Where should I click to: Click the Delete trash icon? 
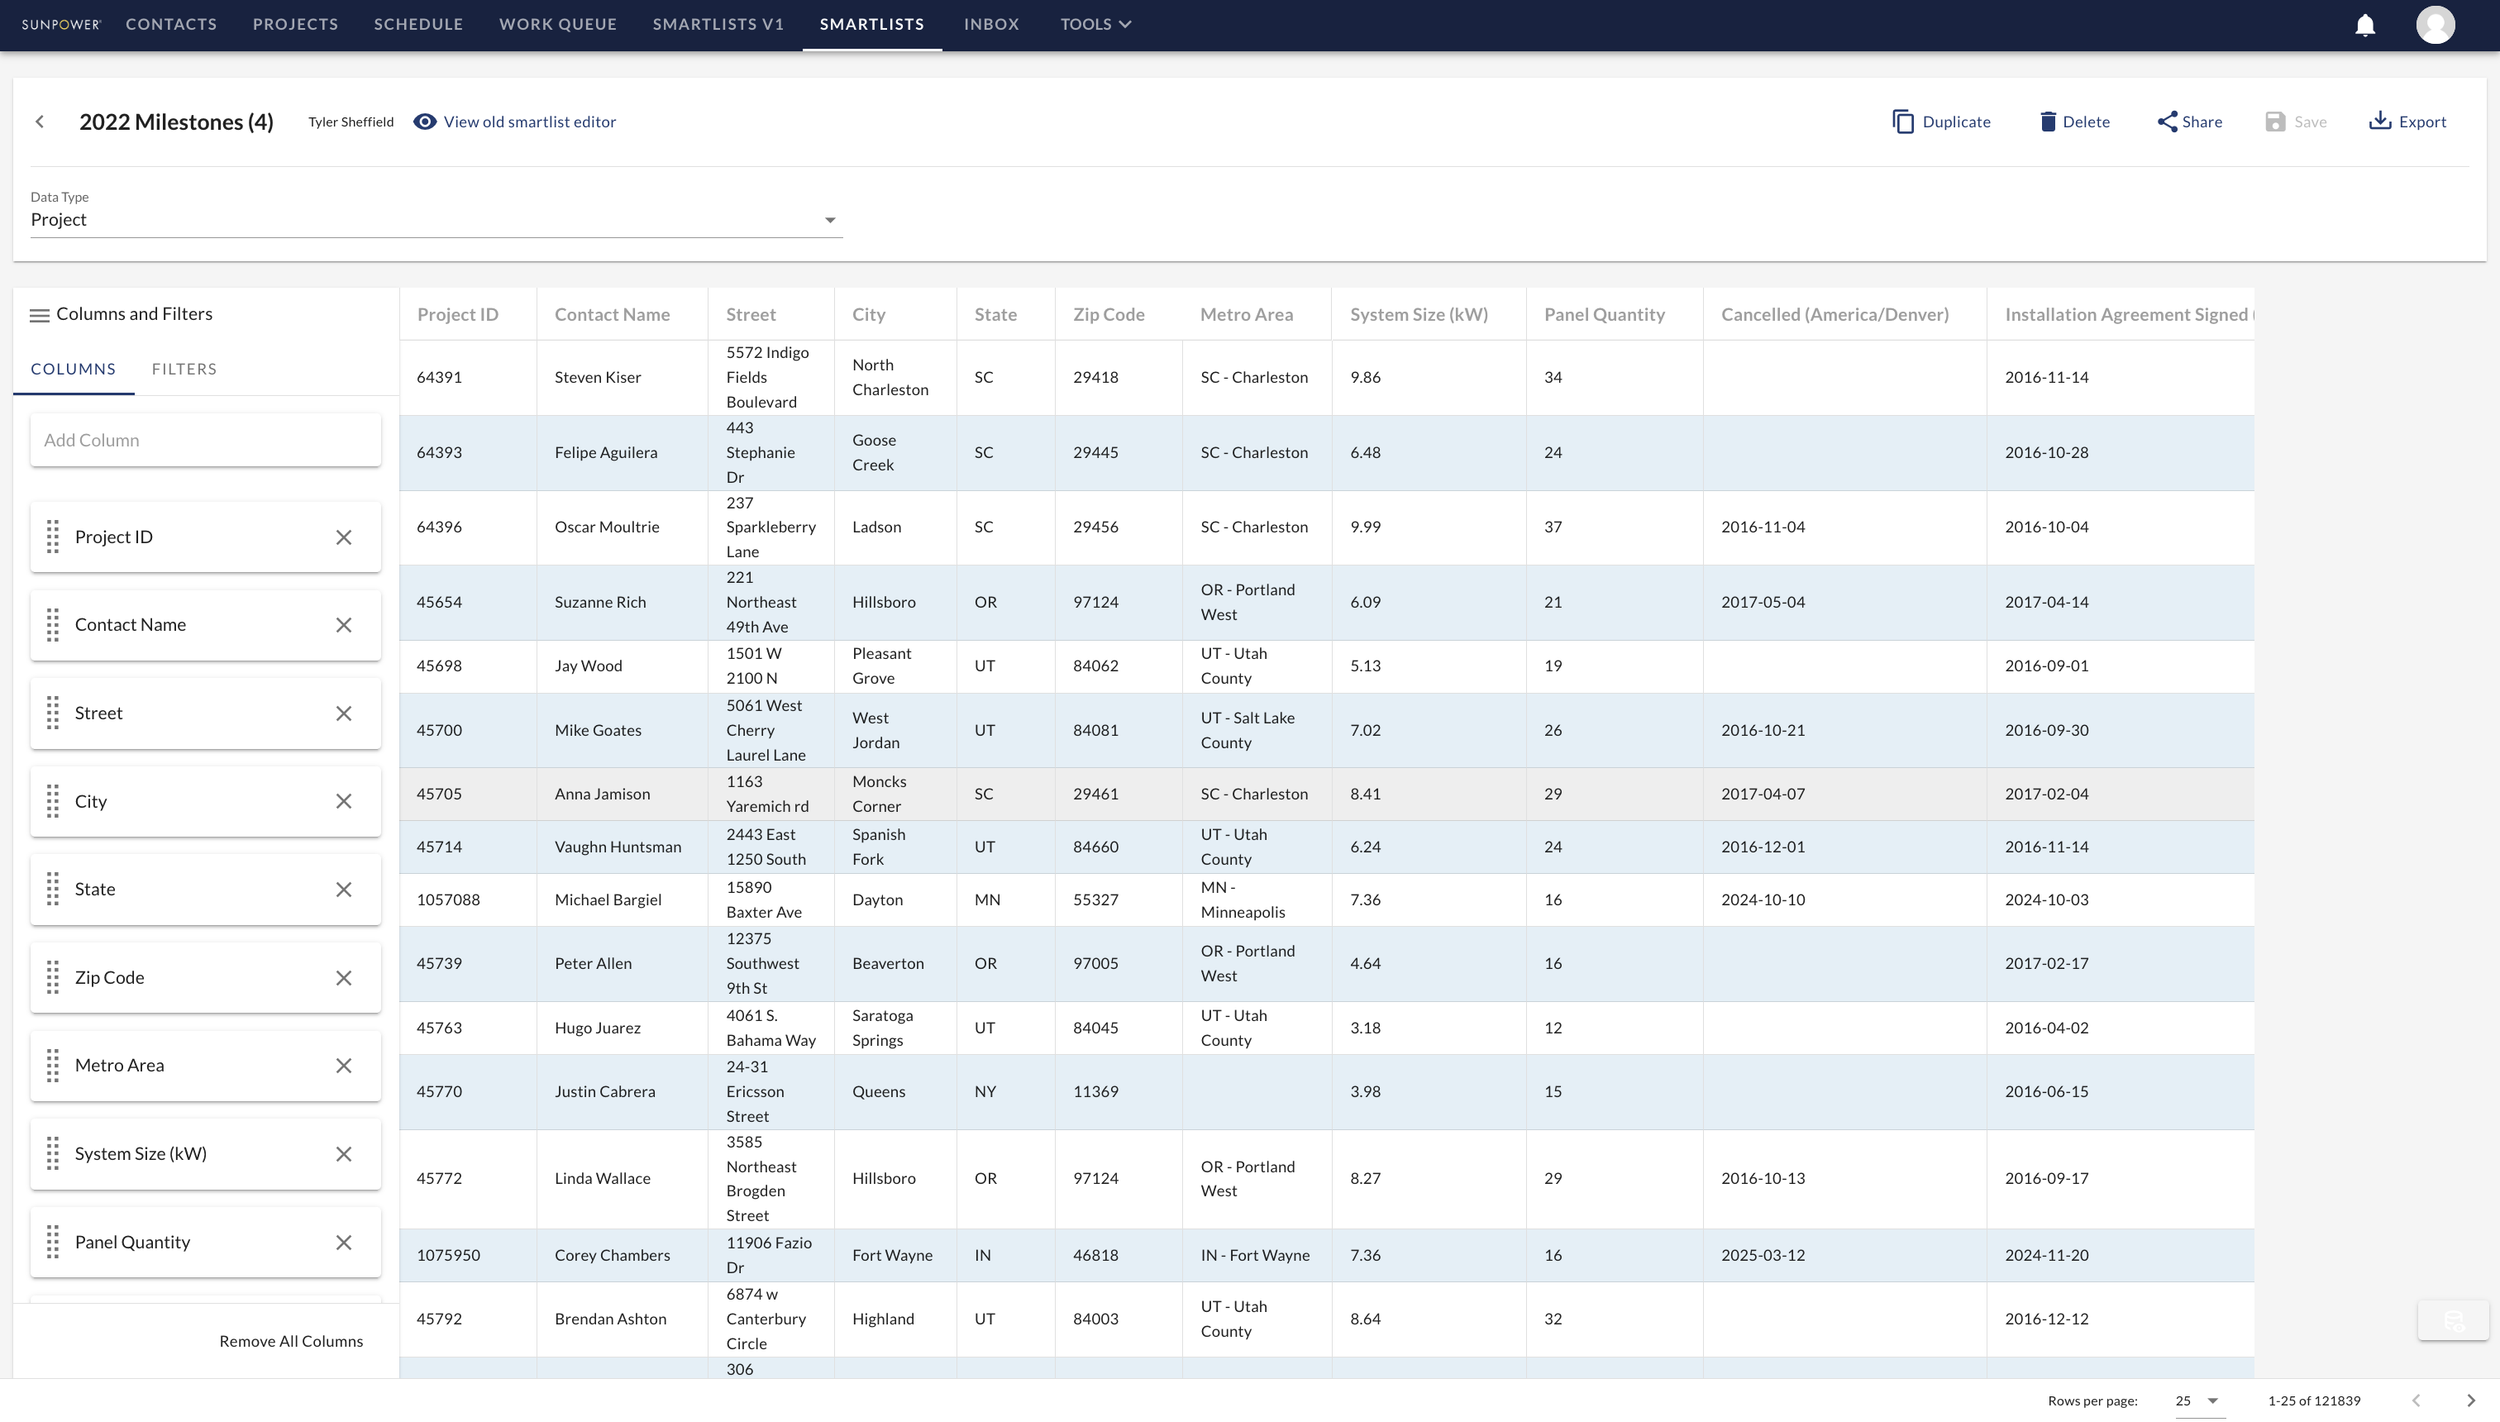(2048, 121)
